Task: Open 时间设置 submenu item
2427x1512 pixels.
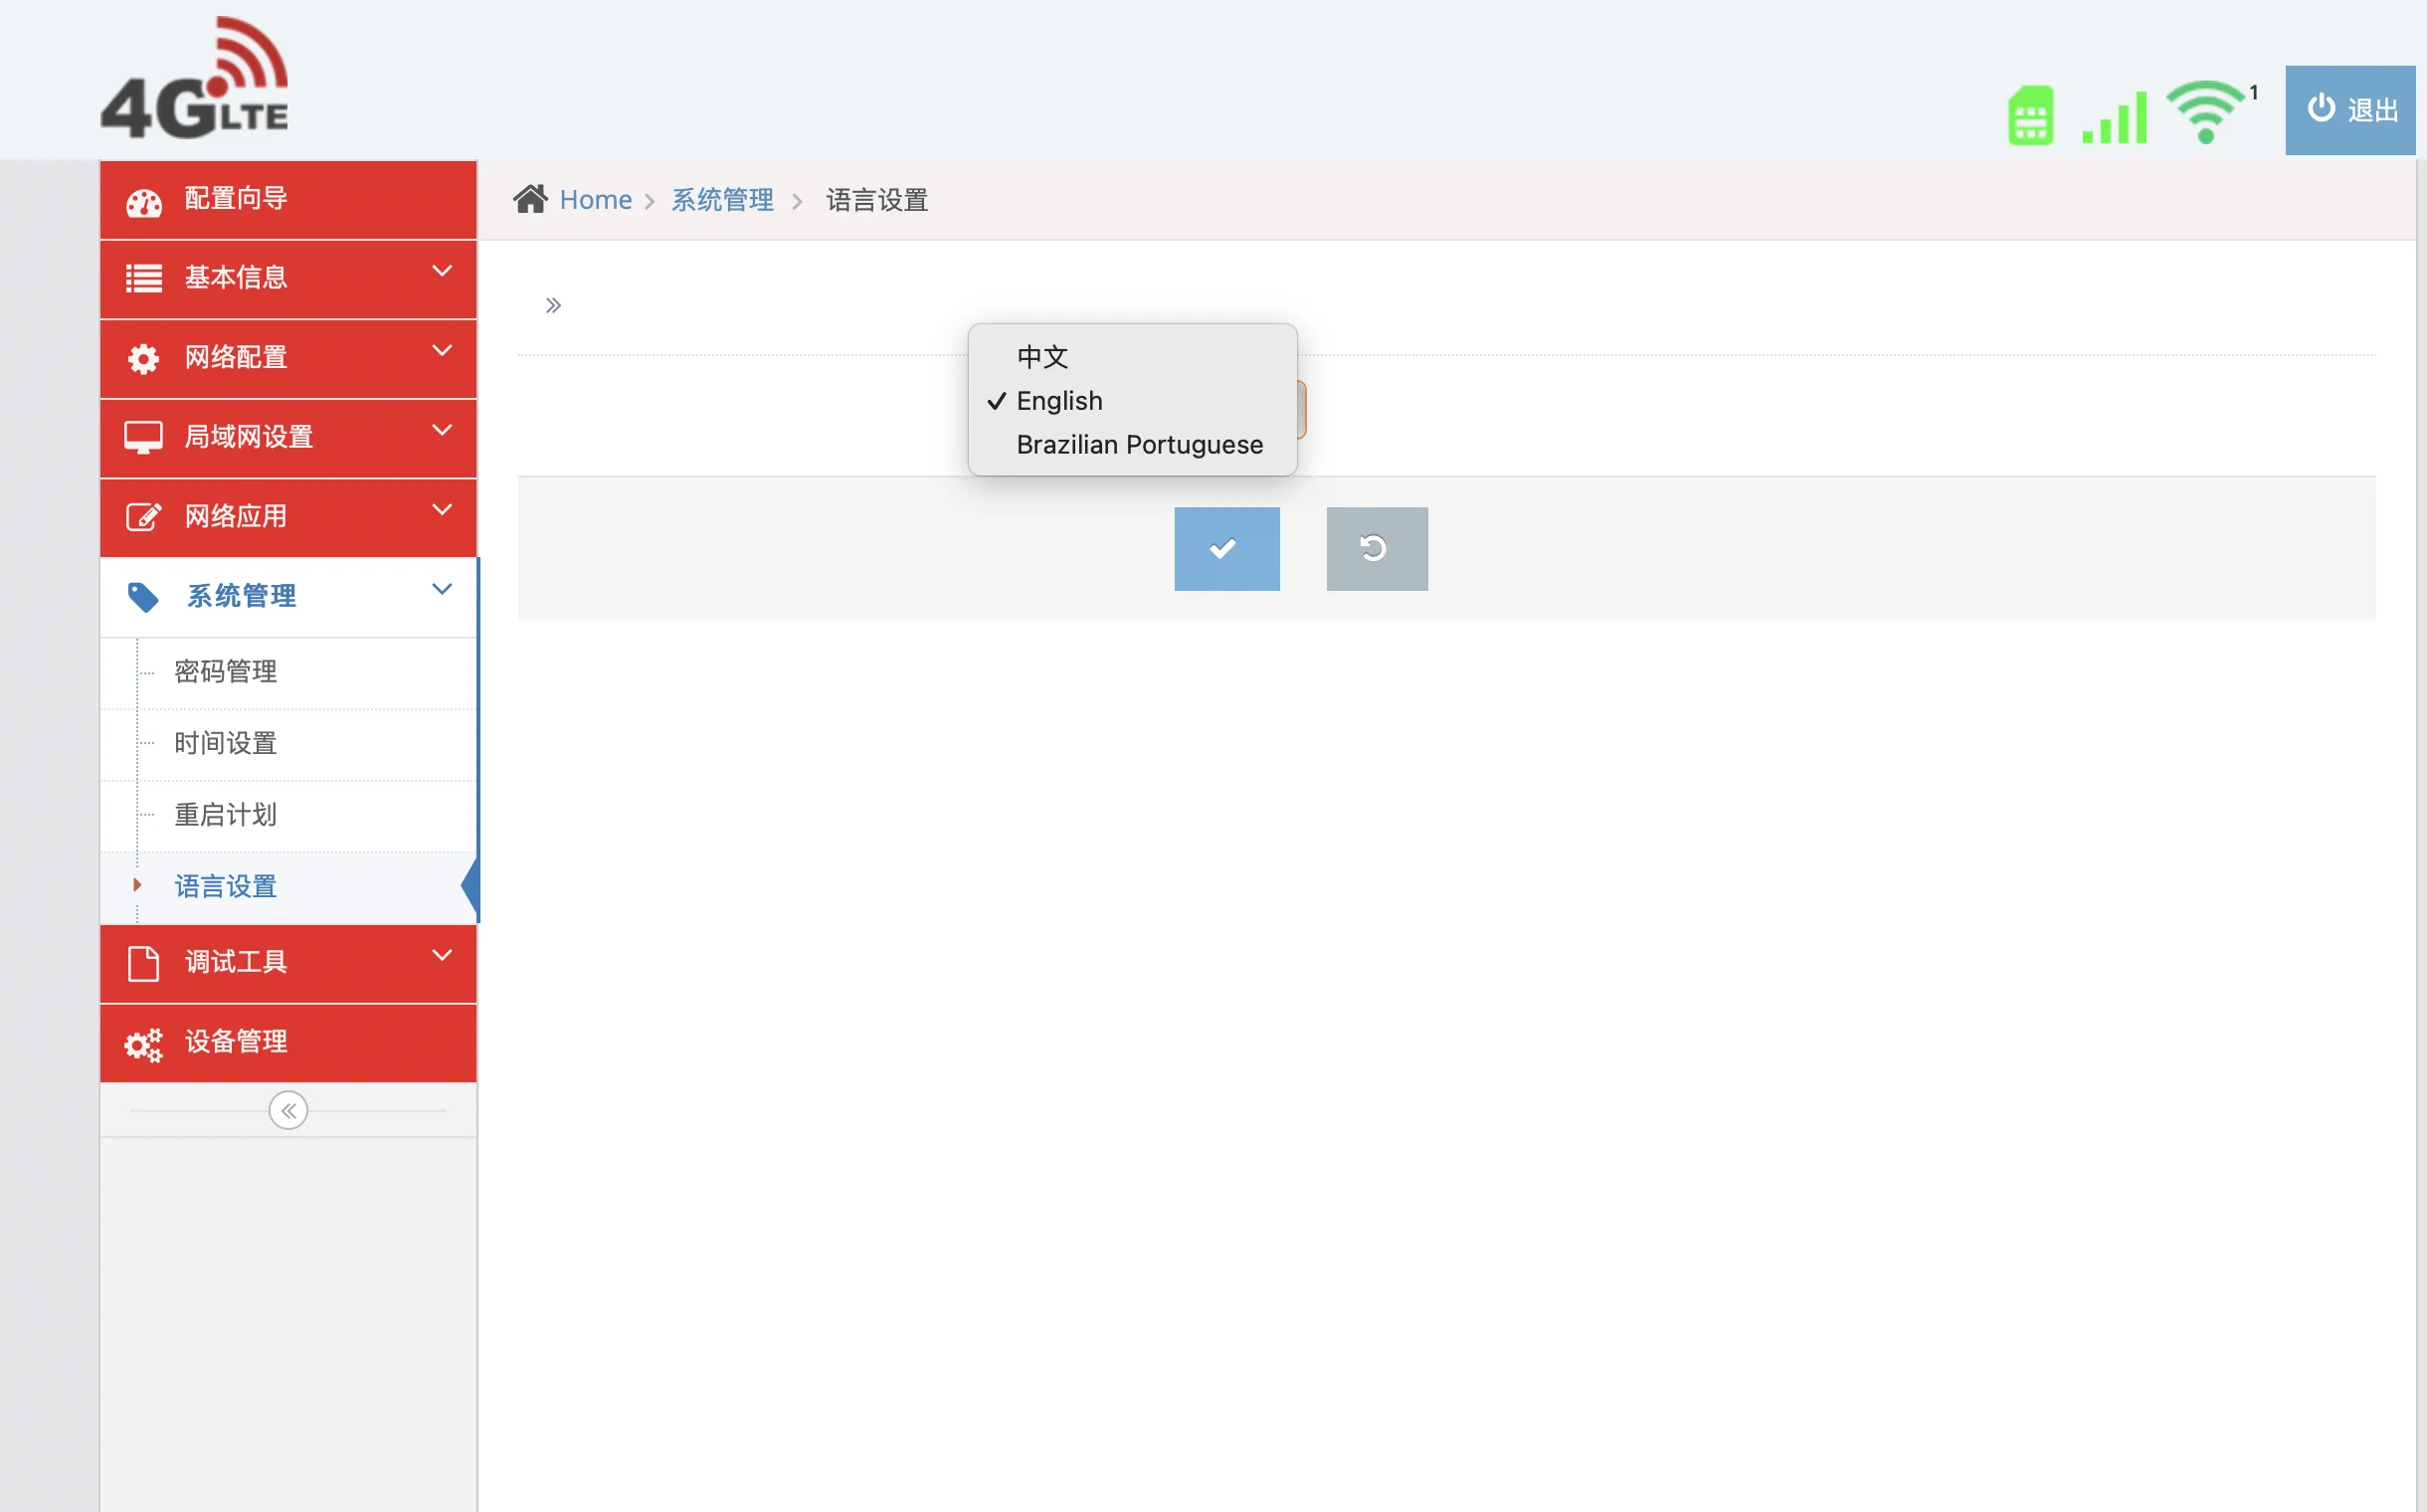Action: (226, 743)
